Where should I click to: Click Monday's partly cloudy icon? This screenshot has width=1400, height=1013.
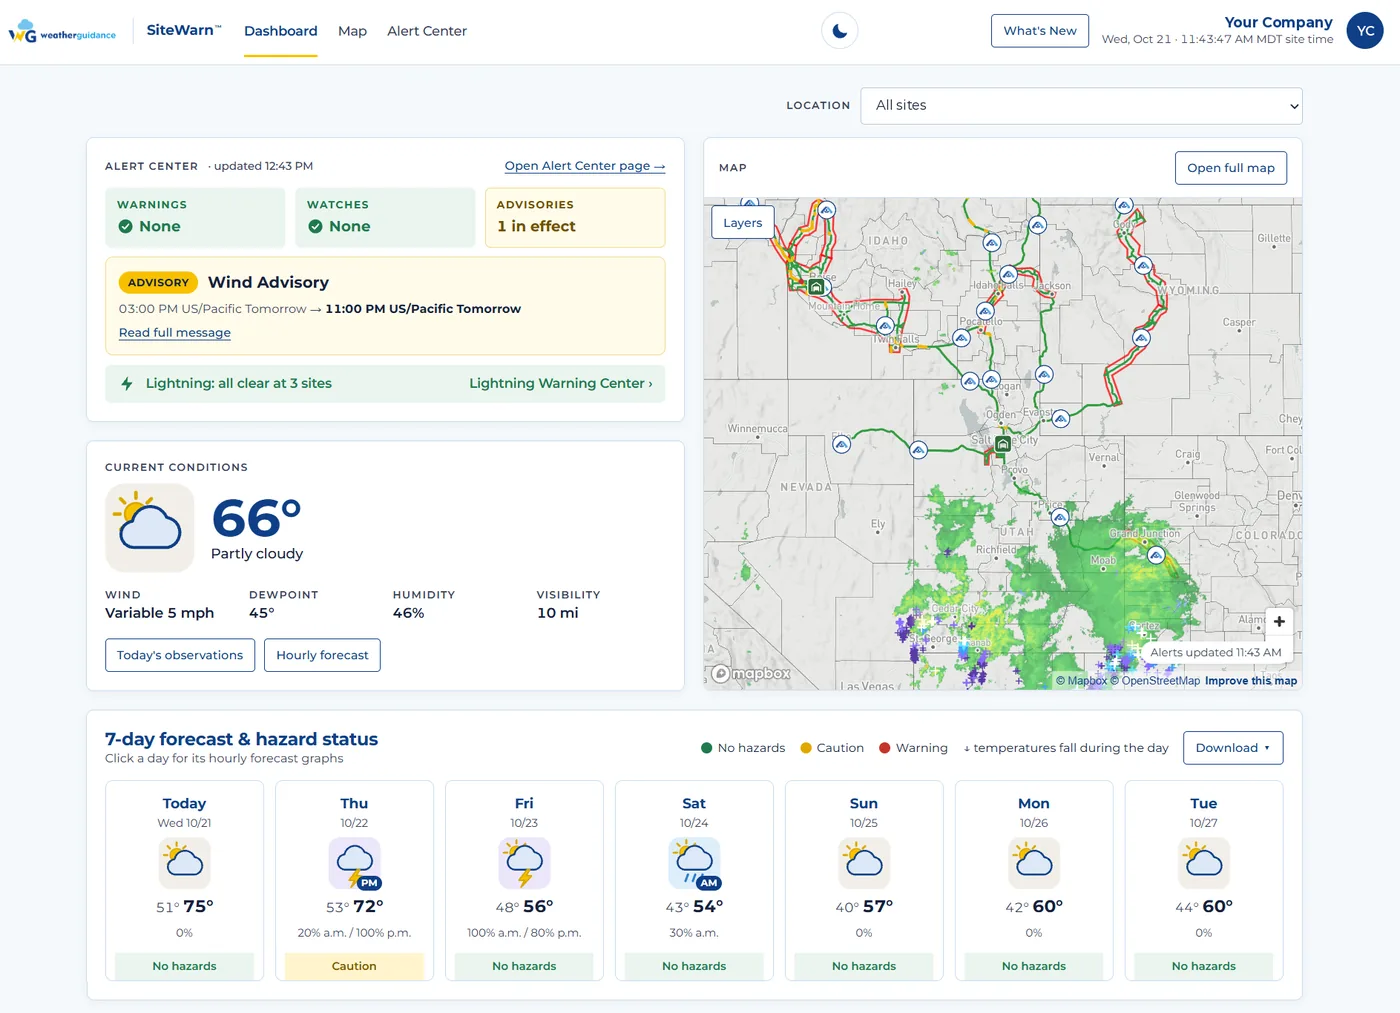click(x=1034, y=863)
